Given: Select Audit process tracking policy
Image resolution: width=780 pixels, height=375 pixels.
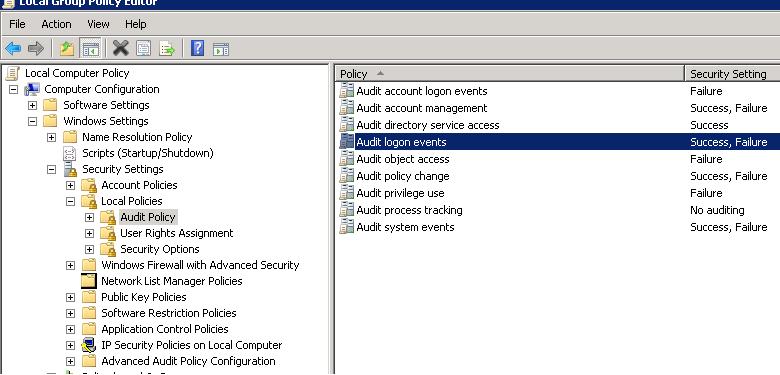Looking at the screenshot, I should (409, 210).
